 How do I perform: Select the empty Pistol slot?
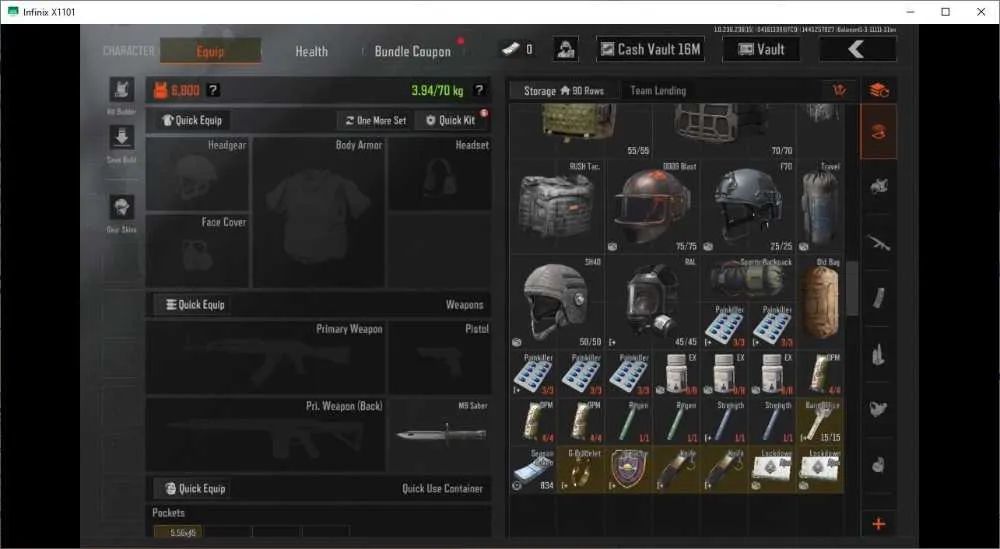(x=440, y=358)
